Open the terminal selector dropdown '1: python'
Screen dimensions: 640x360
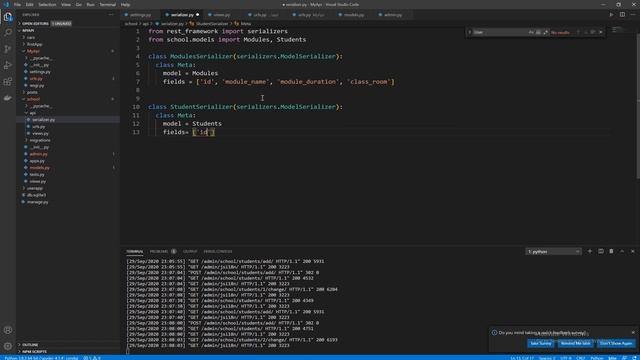pyautogui.click(x=553, y=251)
